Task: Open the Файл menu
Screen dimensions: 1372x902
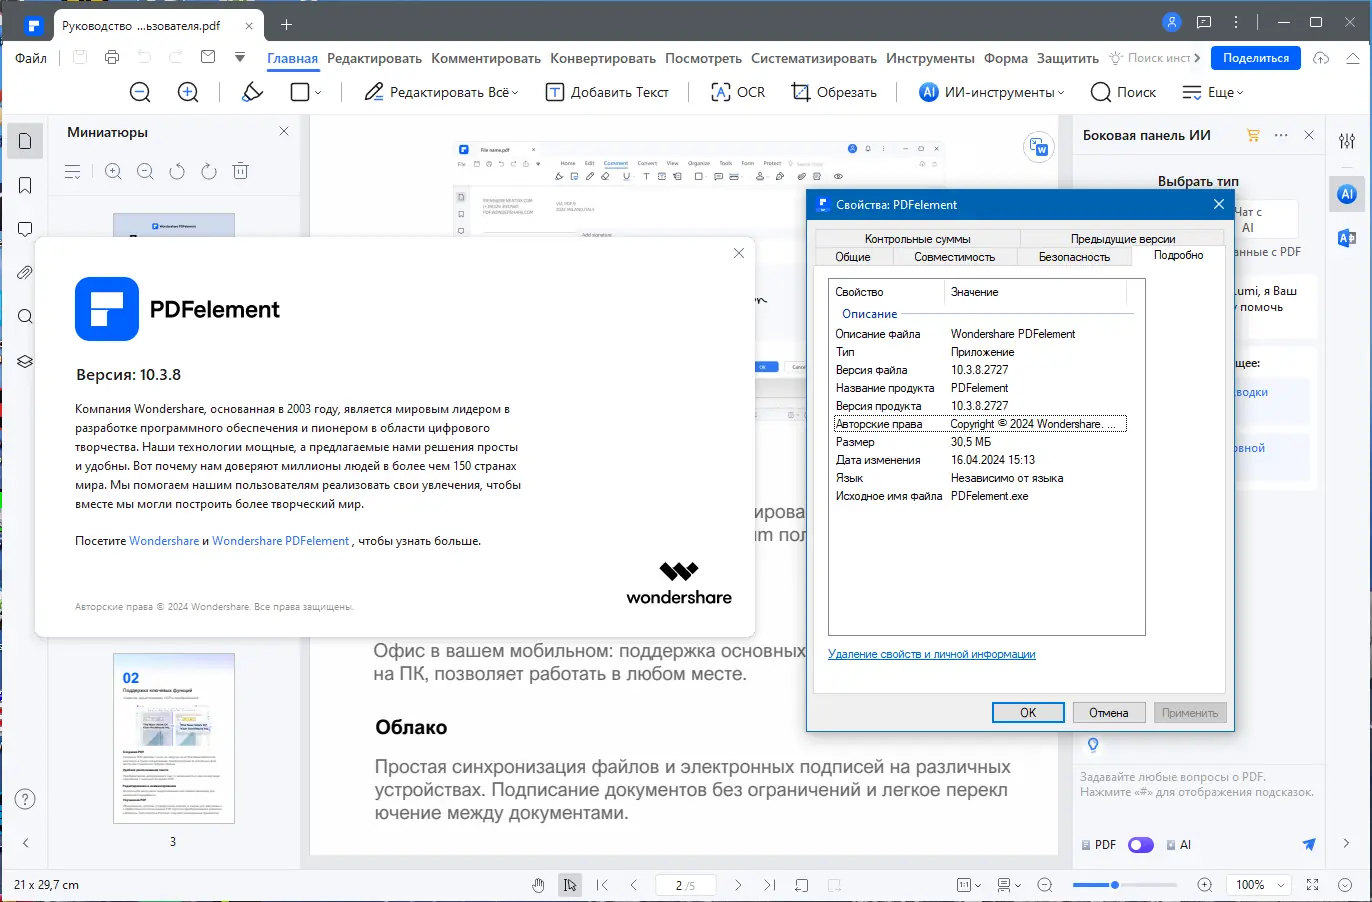Action: pyautogui.click(x=31, y=58)
